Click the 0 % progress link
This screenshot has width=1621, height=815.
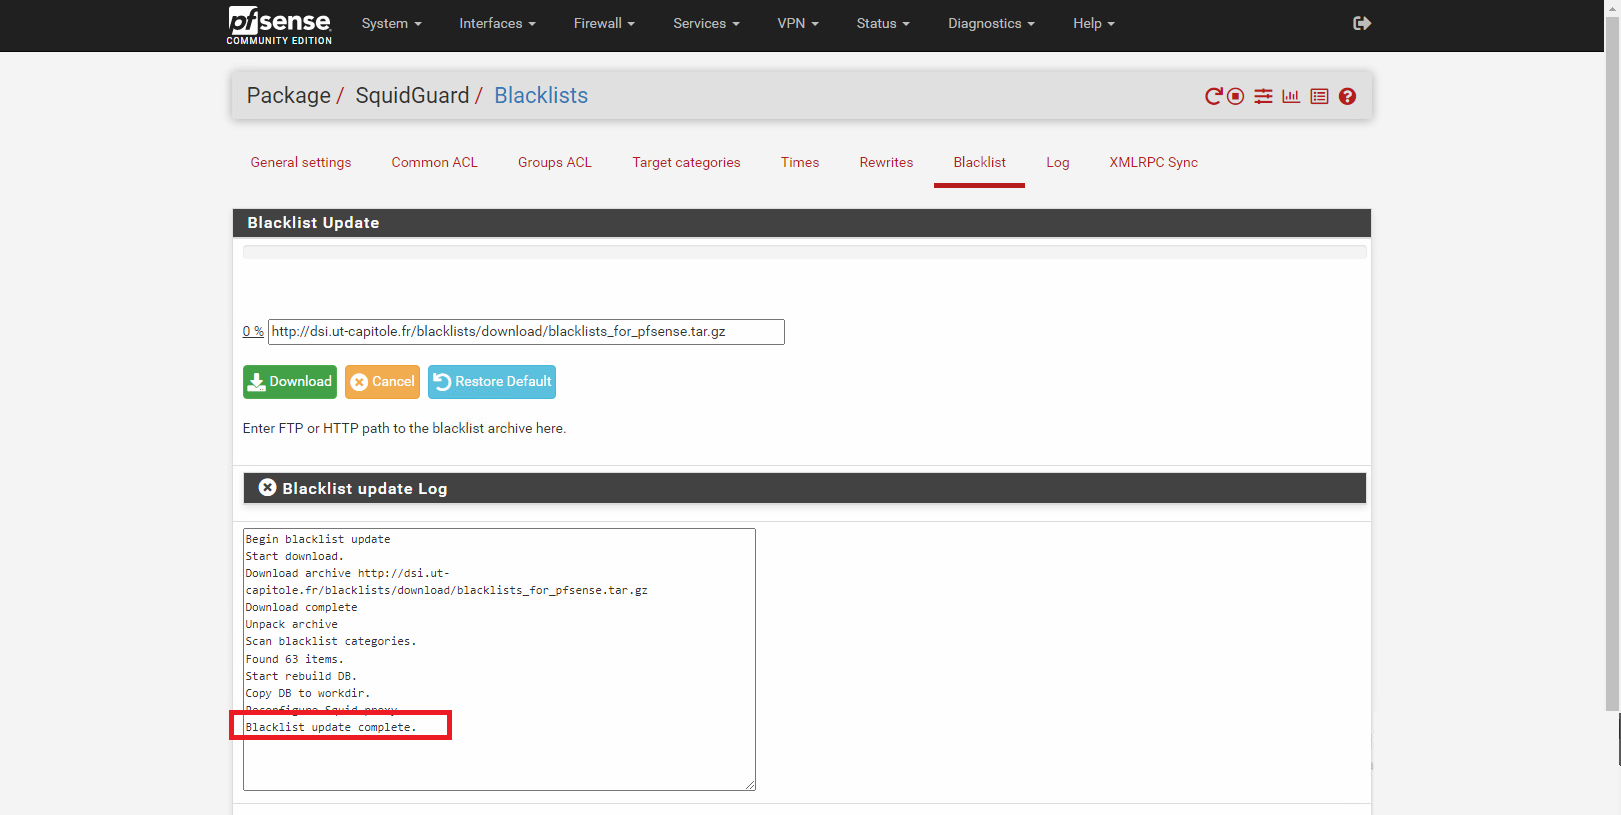pos(253,331)
